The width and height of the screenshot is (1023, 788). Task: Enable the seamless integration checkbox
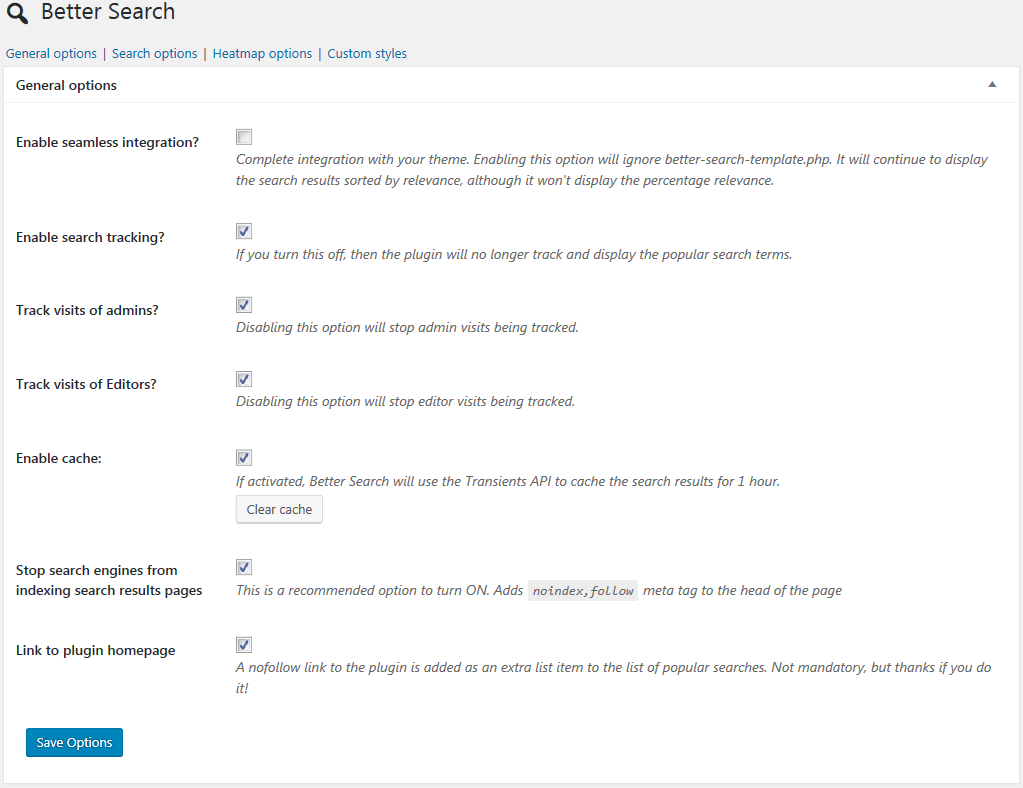point(244,137)
